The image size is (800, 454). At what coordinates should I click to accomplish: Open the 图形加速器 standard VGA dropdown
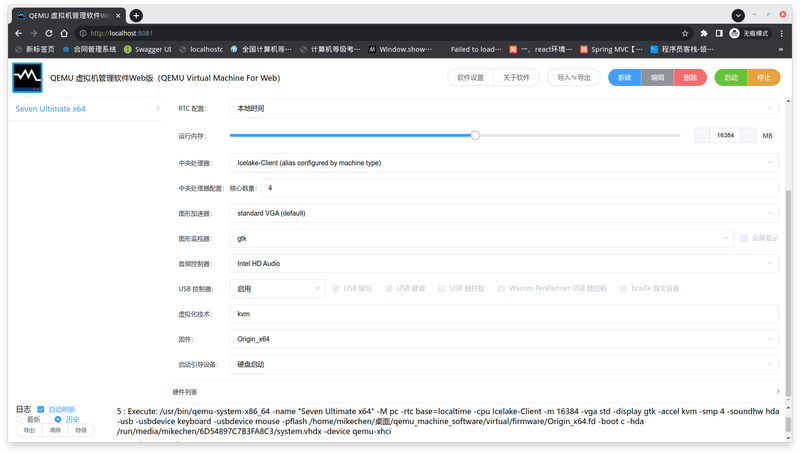tap(504, 213)
